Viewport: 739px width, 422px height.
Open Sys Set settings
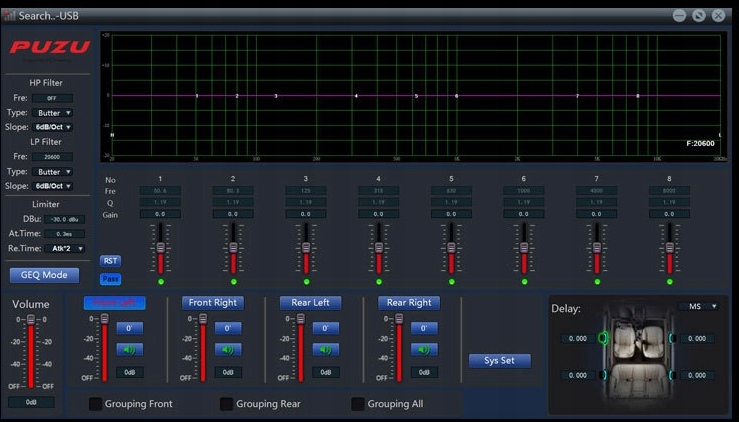[x=499, y=361]
